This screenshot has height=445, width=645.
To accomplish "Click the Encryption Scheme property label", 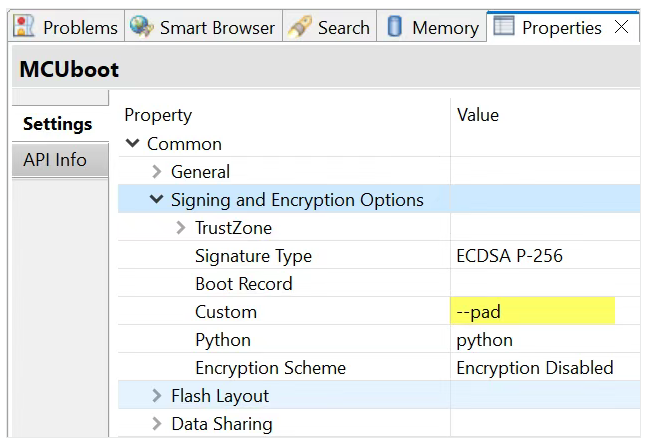I will click(270, 368).
